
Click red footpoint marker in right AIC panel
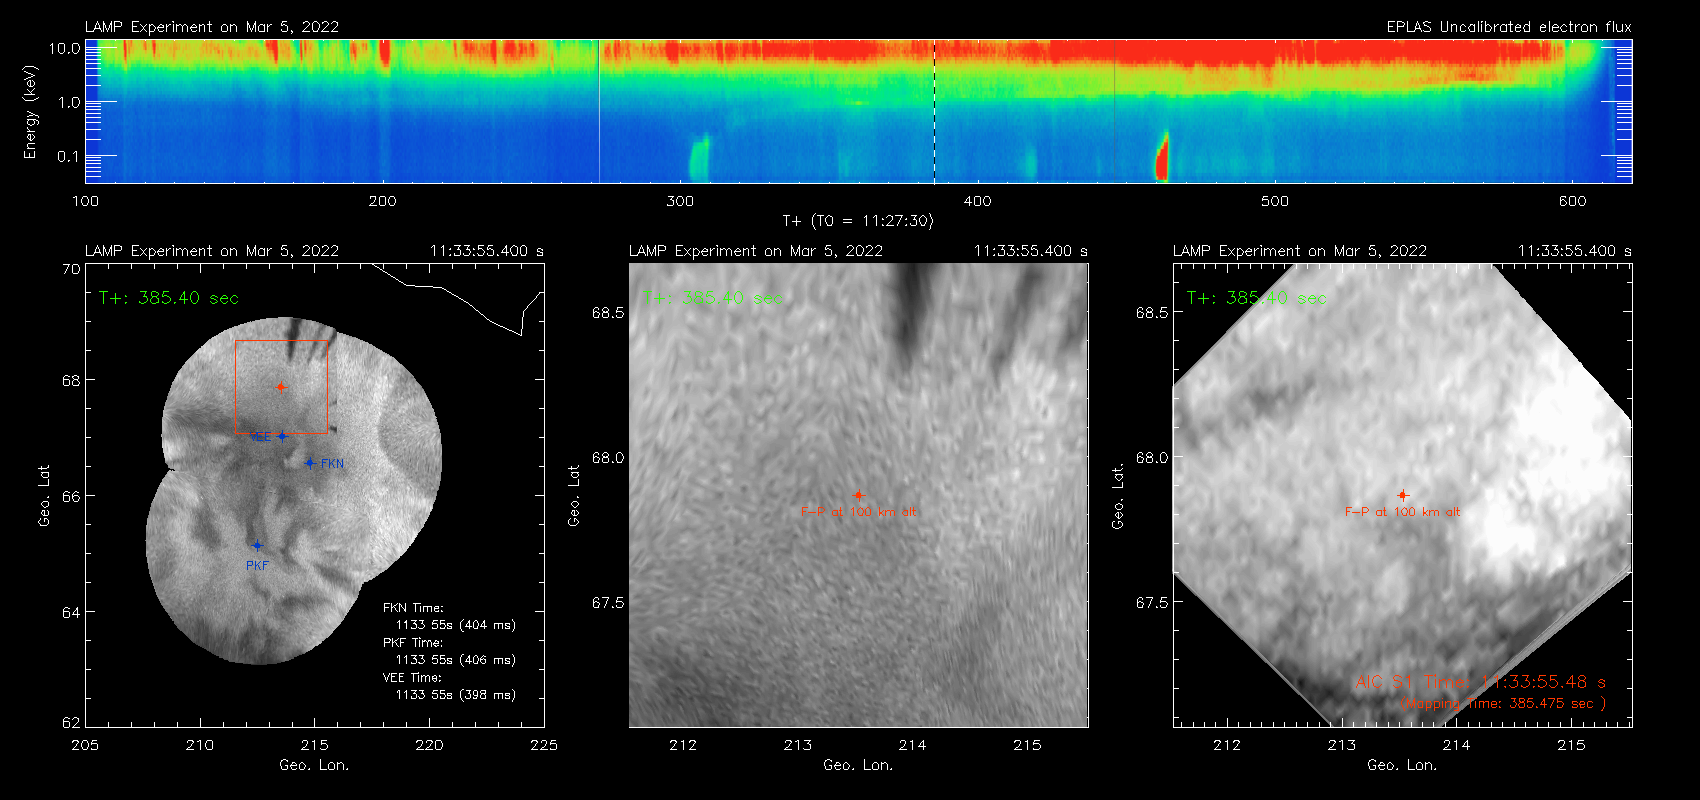click(1403, 495)
